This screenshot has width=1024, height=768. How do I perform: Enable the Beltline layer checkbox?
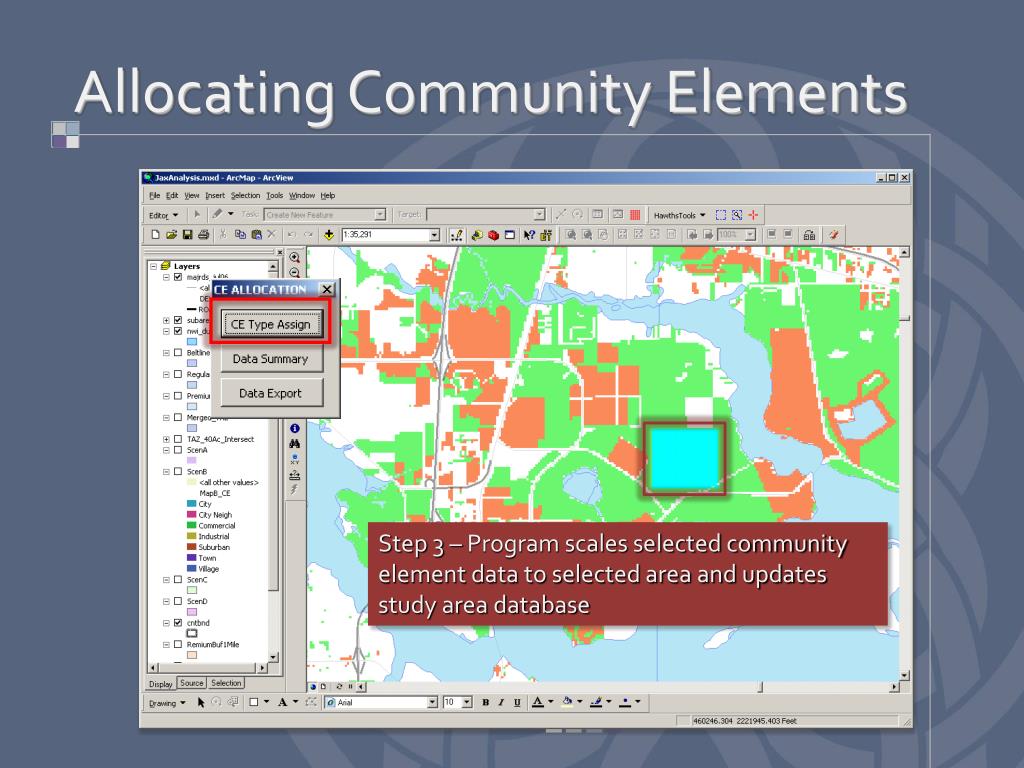point(178,353)
